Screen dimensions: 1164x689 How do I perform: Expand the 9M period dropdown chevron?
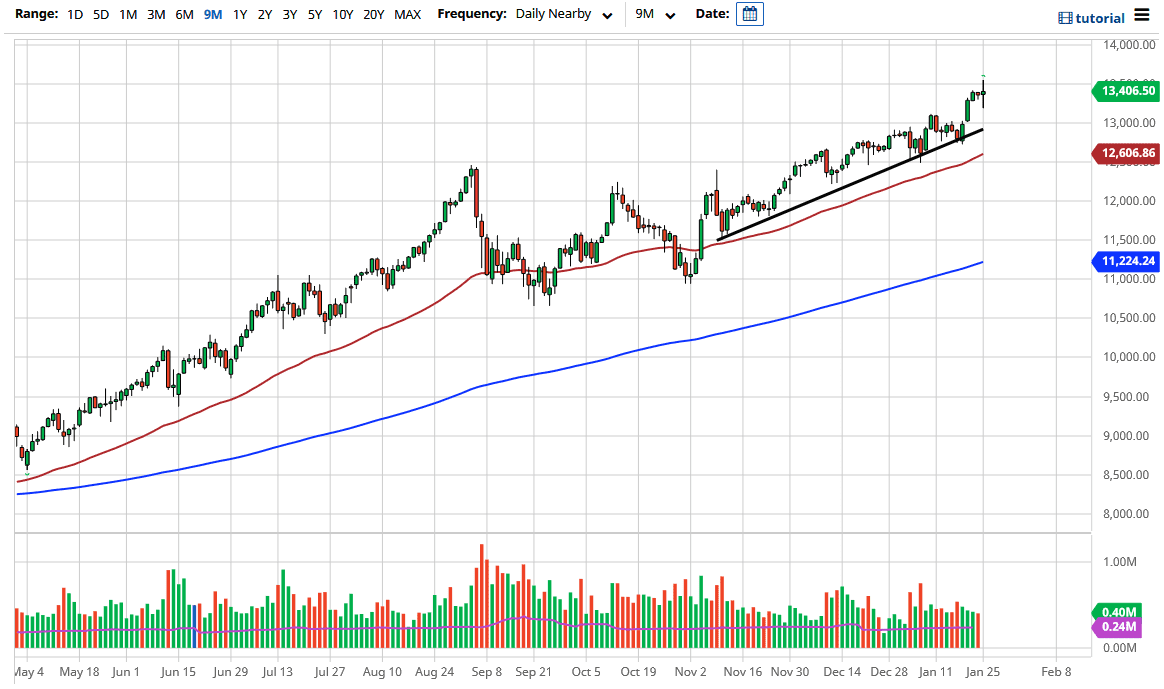[671, 16]
